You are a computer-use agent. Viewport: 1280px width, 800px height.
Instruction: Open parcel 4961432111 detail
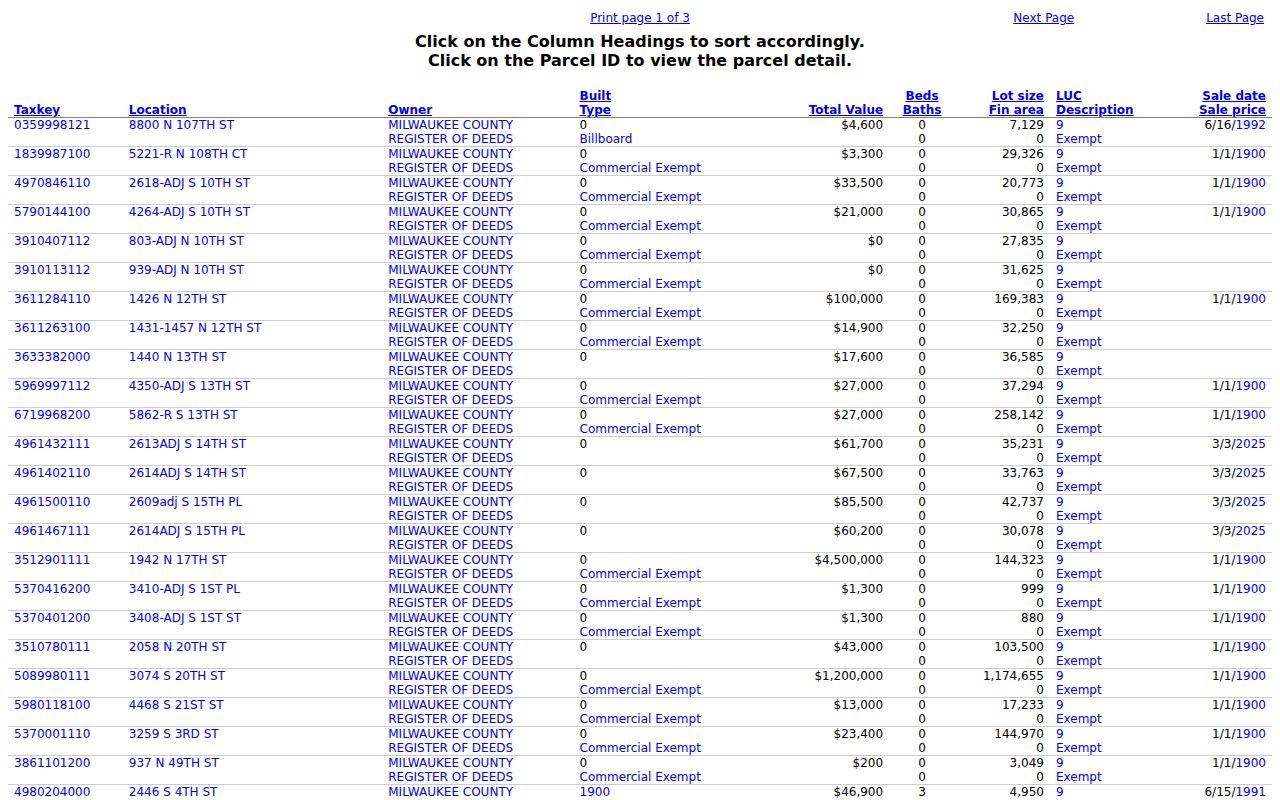tap(52, 444)
